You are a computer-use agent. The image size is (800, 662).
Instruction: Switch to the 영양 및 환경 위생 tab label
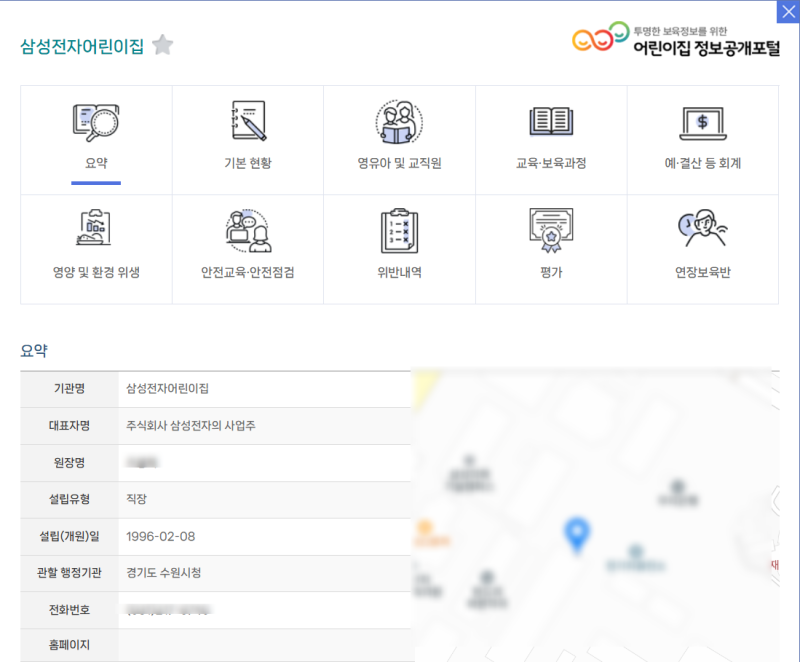click(96, 272)
